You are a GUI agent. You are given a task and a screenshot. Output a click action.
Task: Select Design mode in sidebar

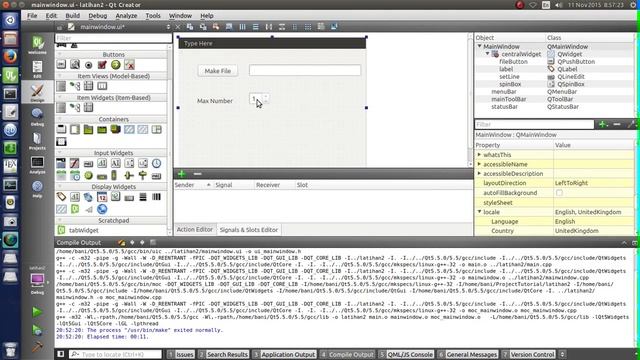click(38, 93)
